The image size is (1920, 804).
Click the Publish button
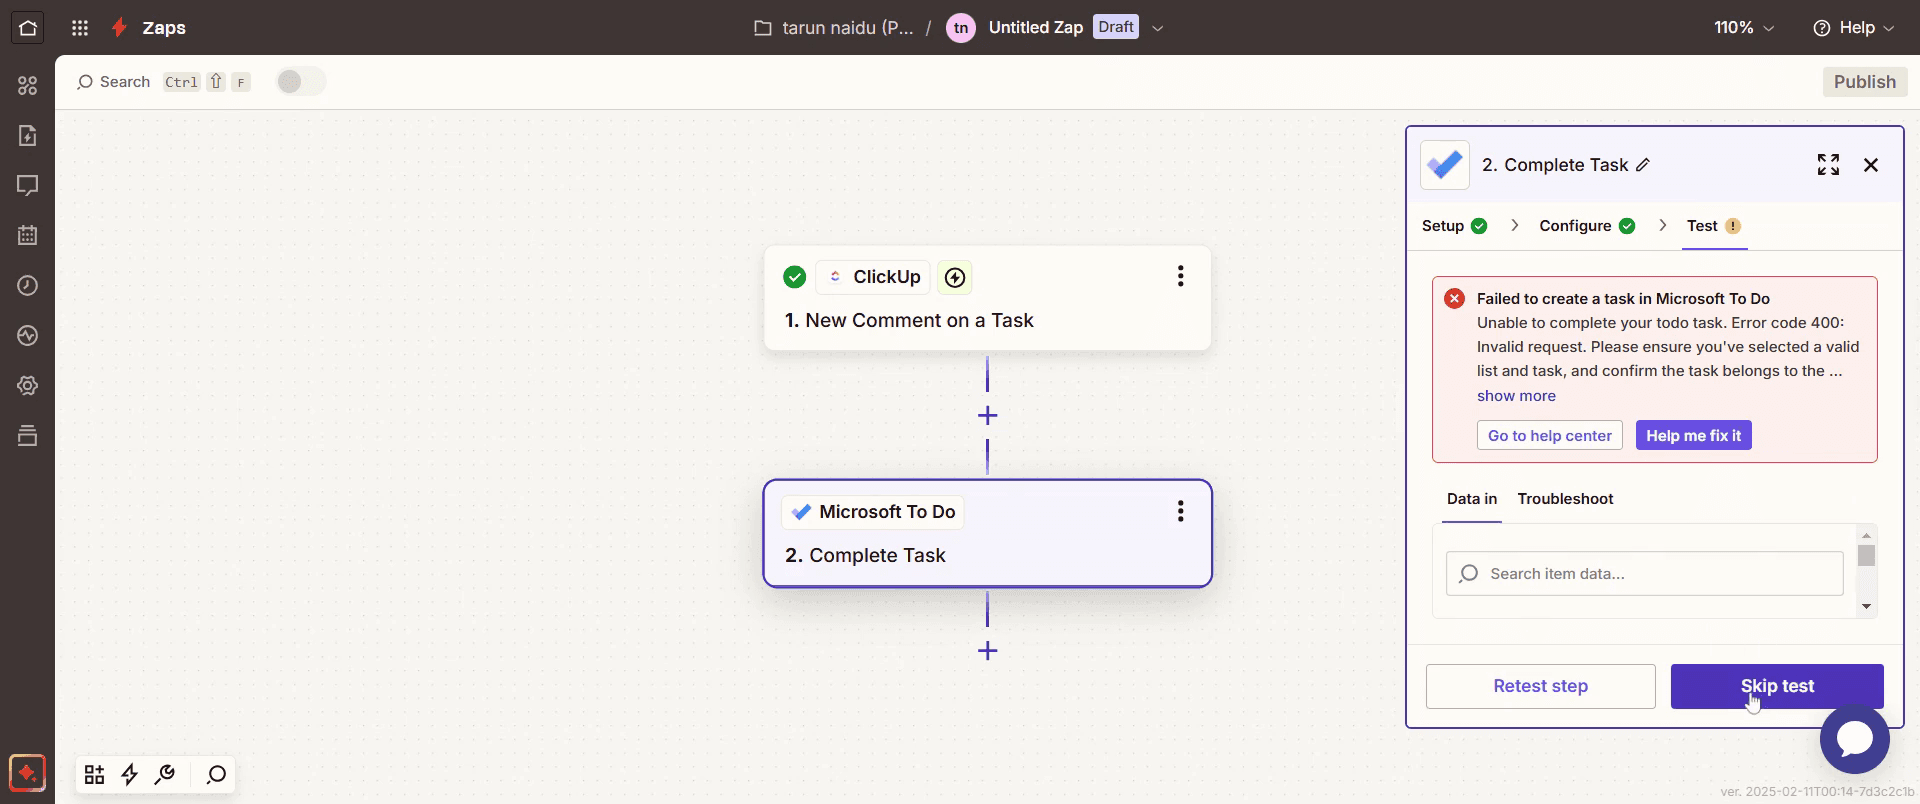(x=1864, y=82)
